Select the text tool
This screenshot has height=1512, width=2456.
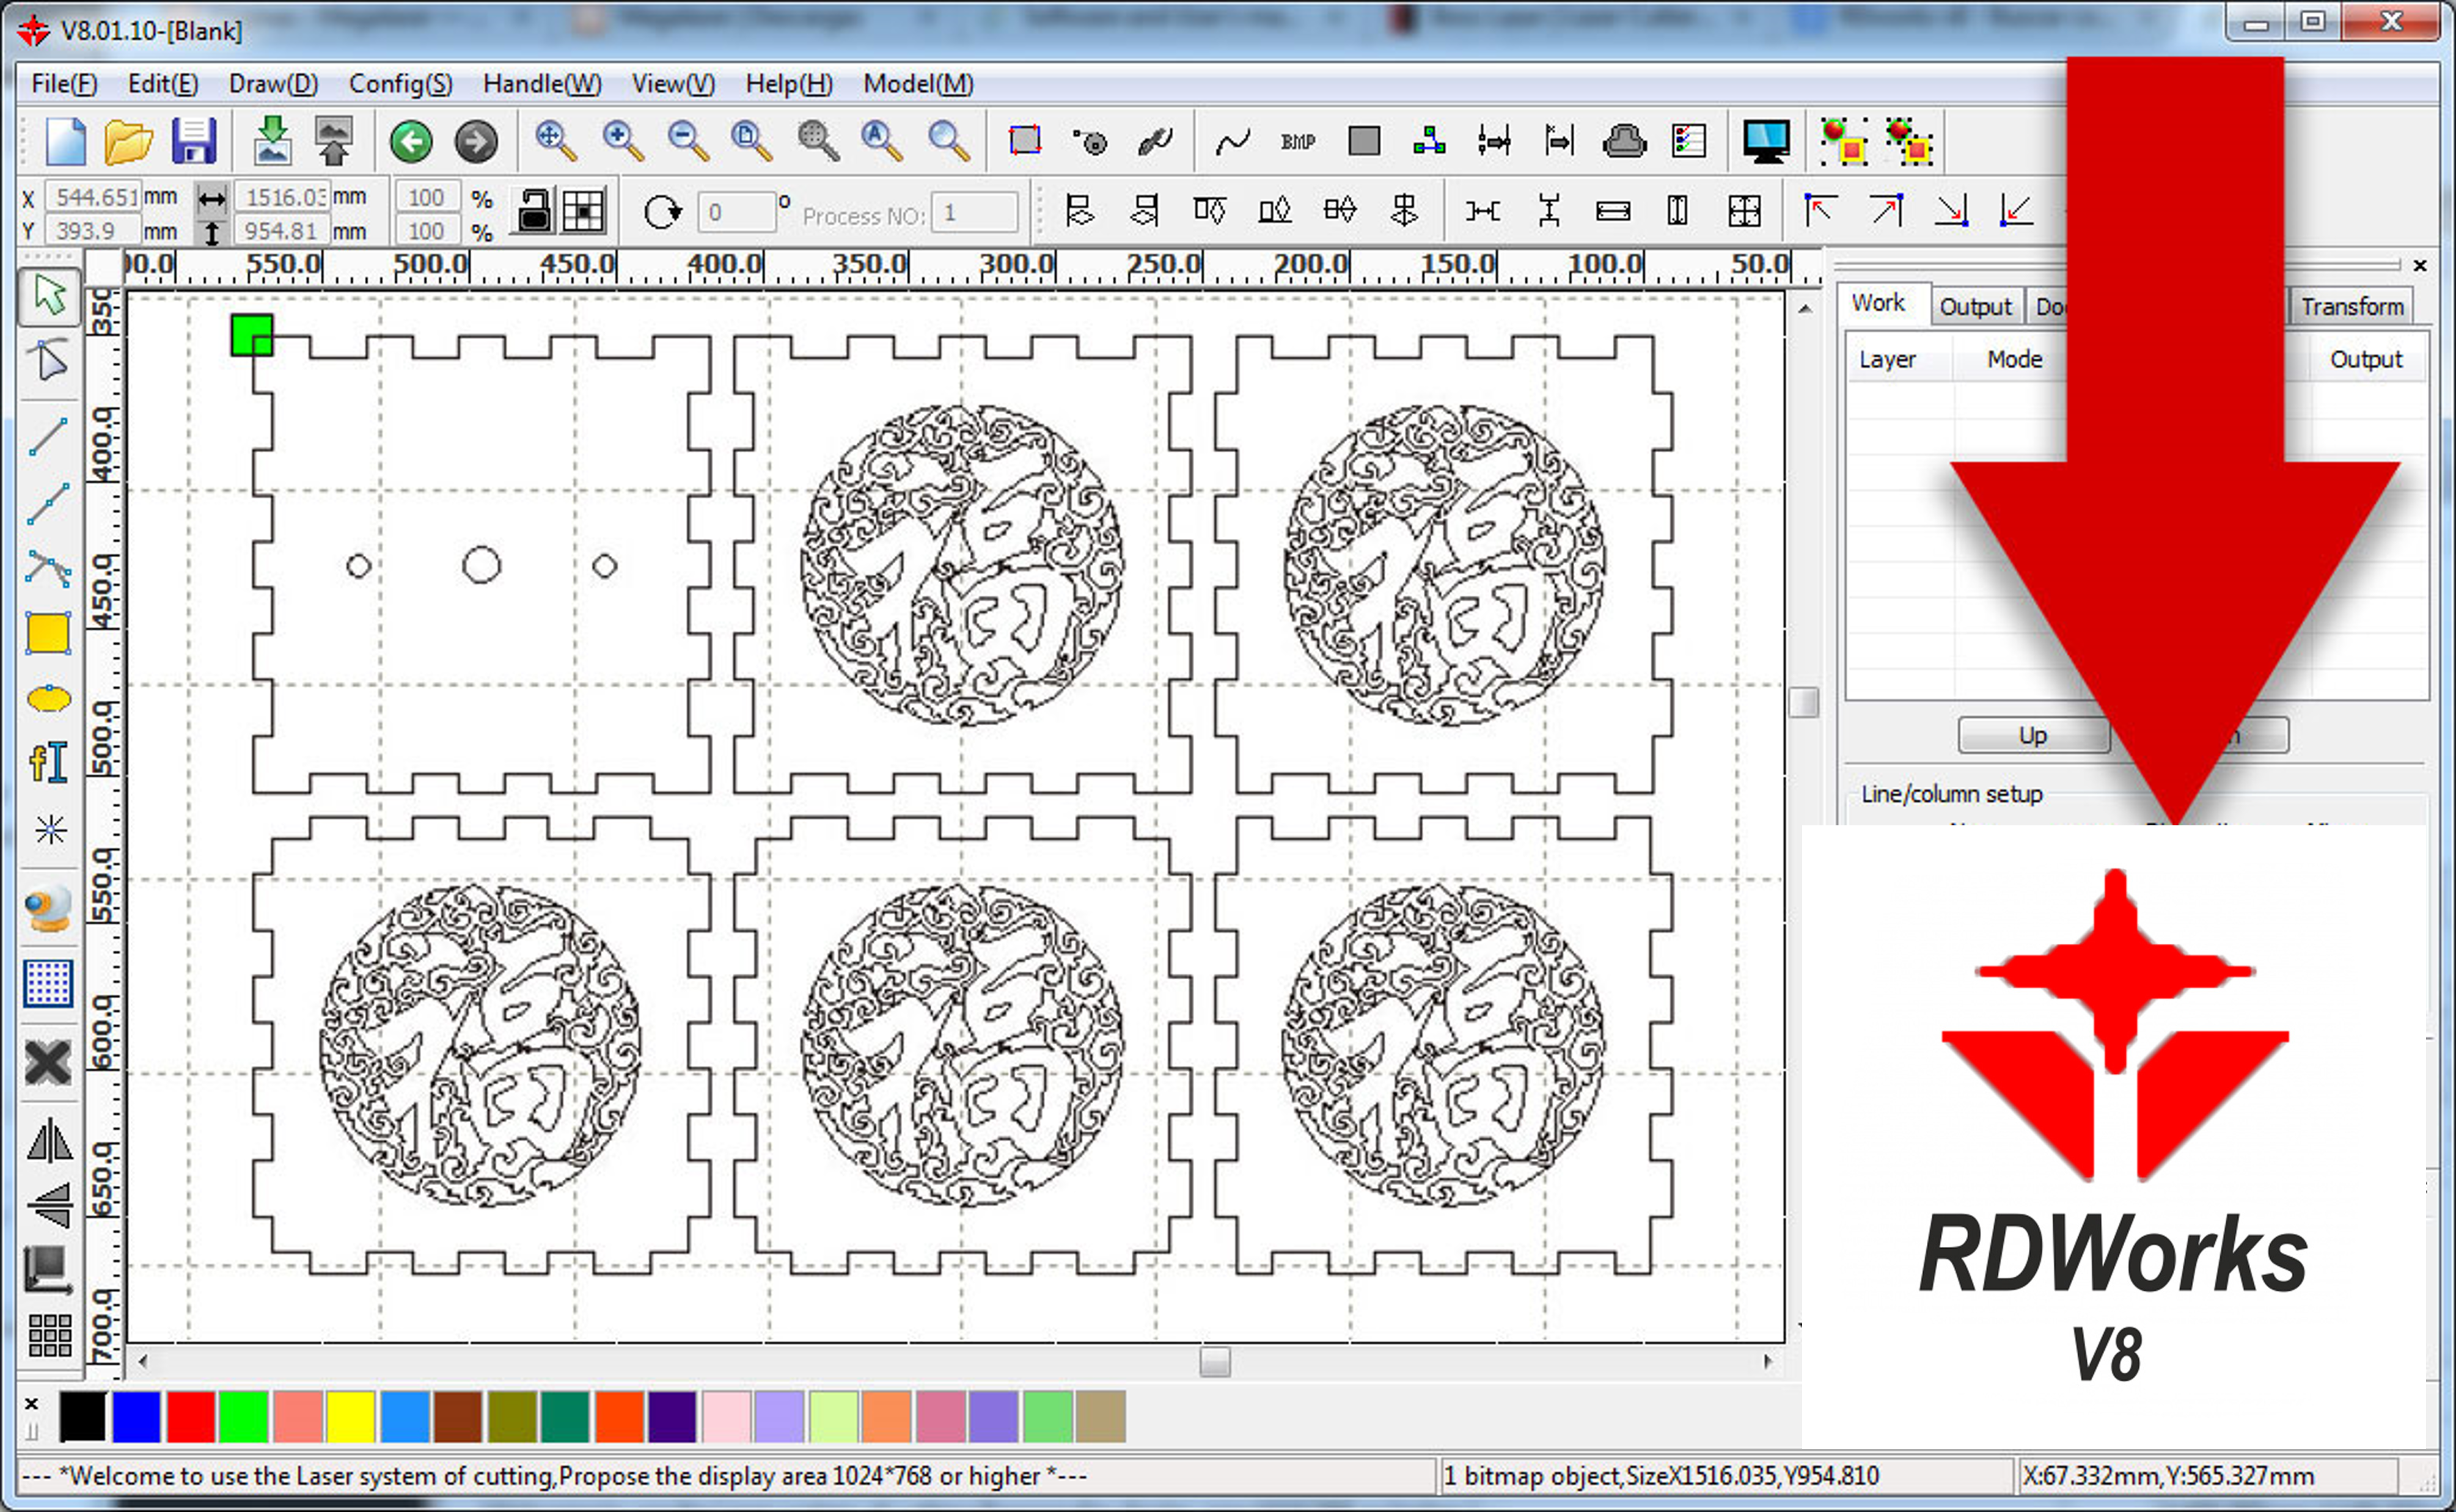tap(48, 763)
